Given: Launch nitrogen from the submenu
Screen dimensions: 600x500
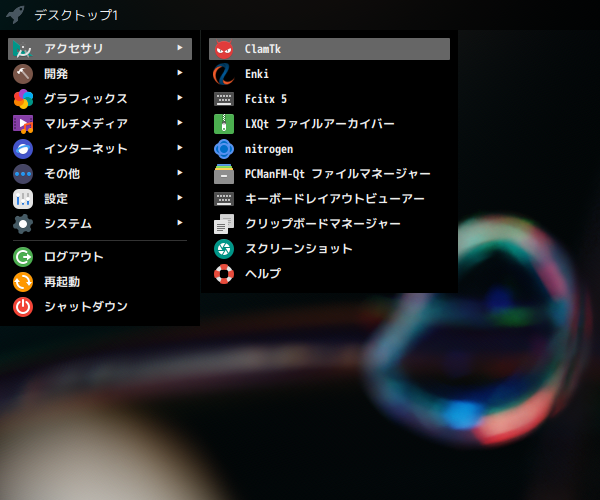Looking at the screenshot, I should pyautogui.click(x=329, y=149).
